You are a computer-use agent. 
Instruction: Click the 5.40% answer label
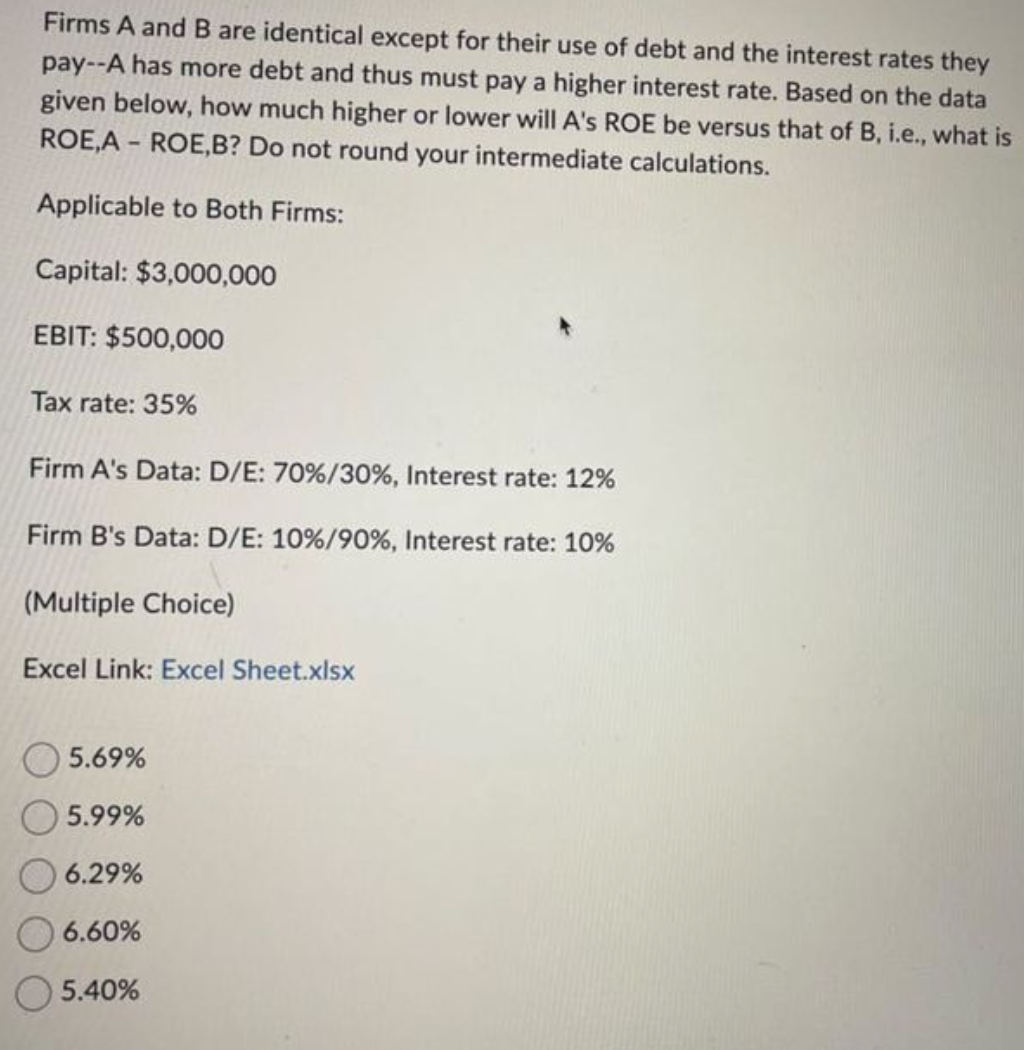[105, 989]
